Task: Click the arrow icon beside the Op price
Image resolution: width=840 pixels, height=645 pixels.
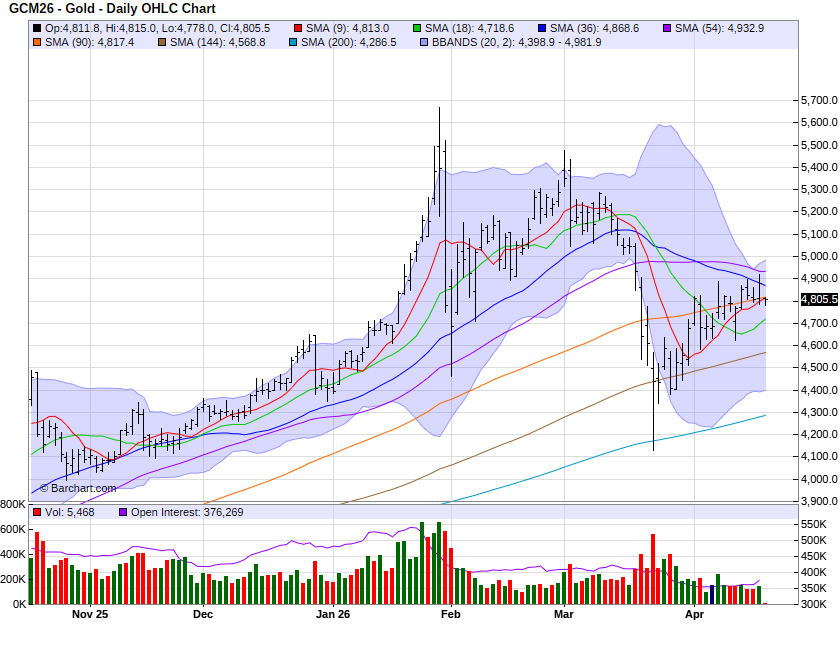Action: [37, 28]
